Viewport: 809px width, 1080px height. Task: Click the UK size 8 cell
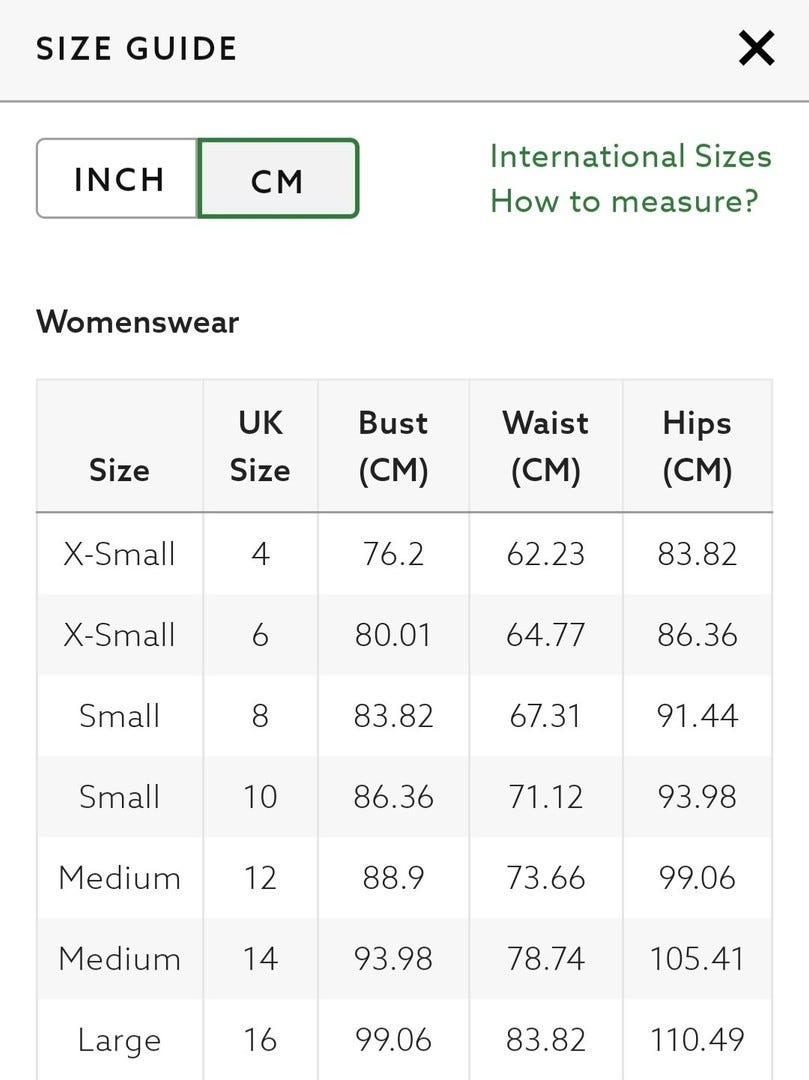pos(260,716)
